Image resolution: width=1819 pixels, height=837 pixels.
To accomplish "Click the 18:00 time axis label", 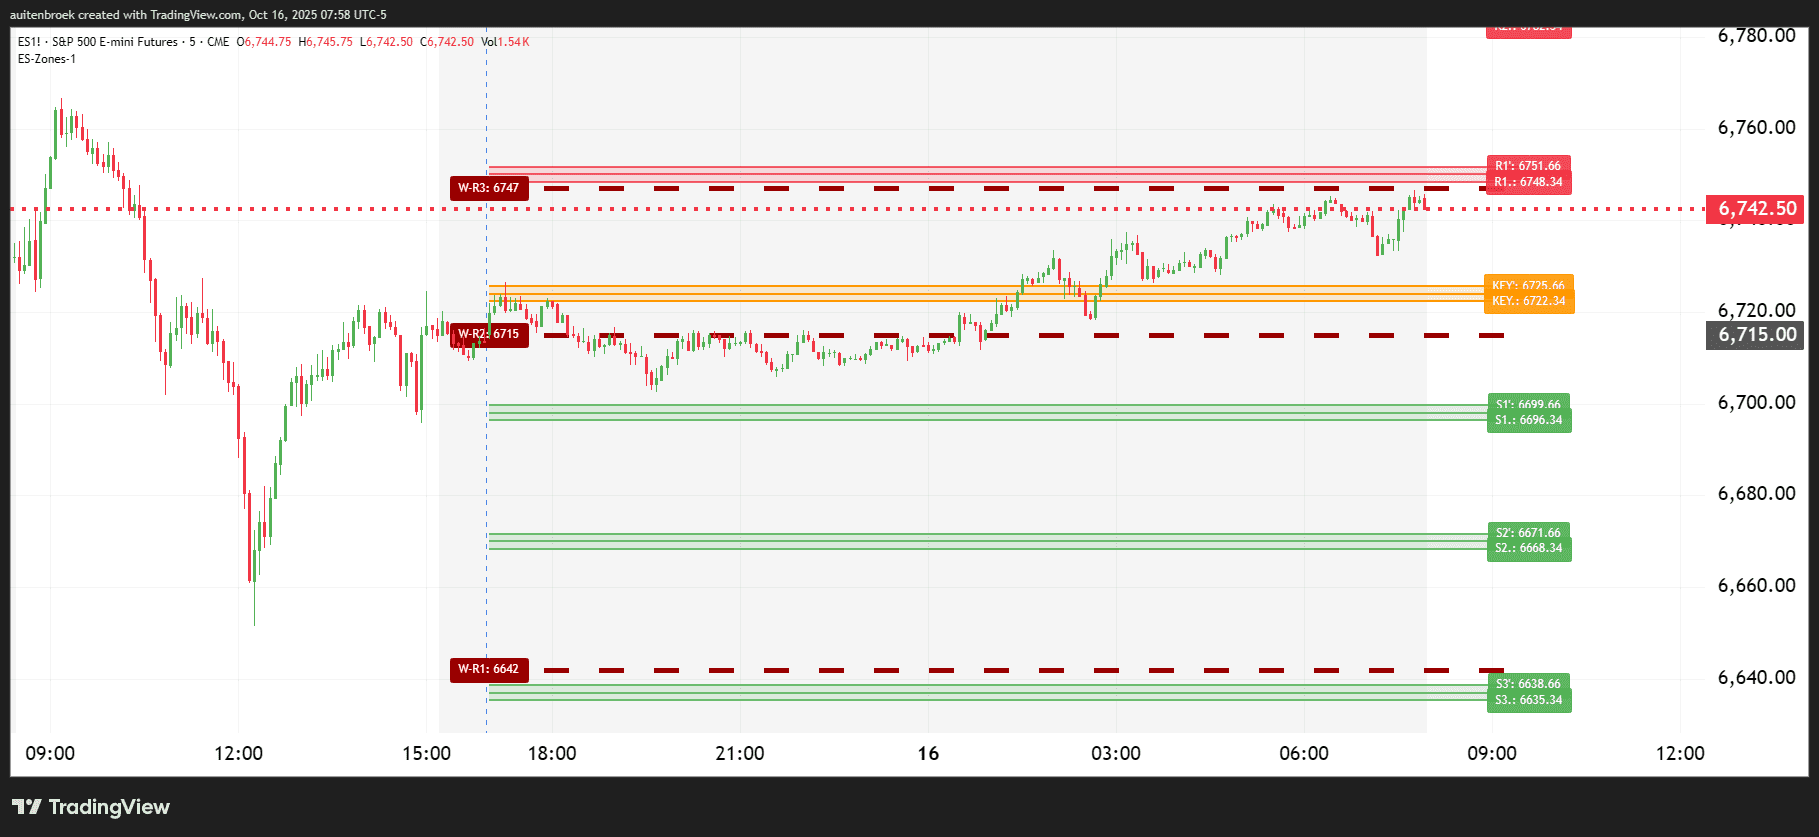I will pyautogui.click(x=552, y=753).
